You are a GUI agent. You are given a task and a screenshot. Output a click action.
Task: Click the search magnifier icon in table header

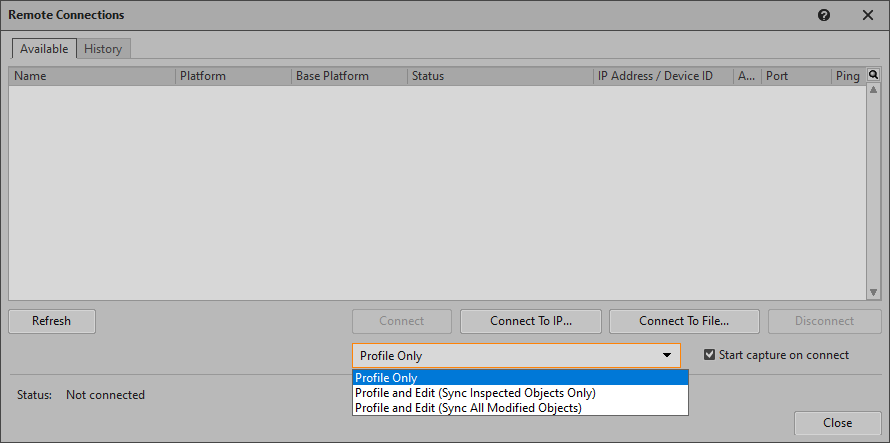click(873, 75)
